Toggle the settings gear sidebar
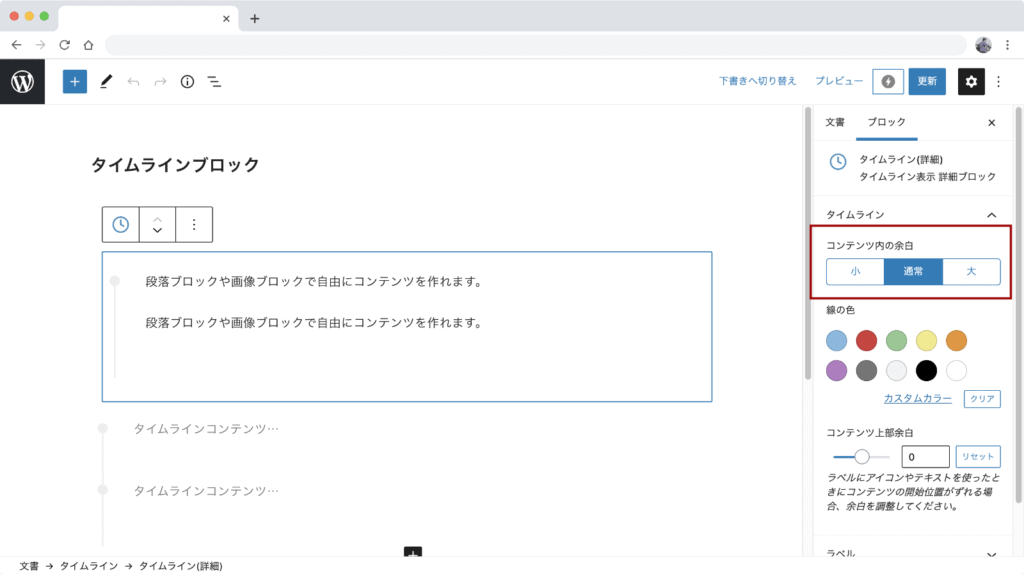This screenshot has height=575, width=1024. tap(971, 82)
